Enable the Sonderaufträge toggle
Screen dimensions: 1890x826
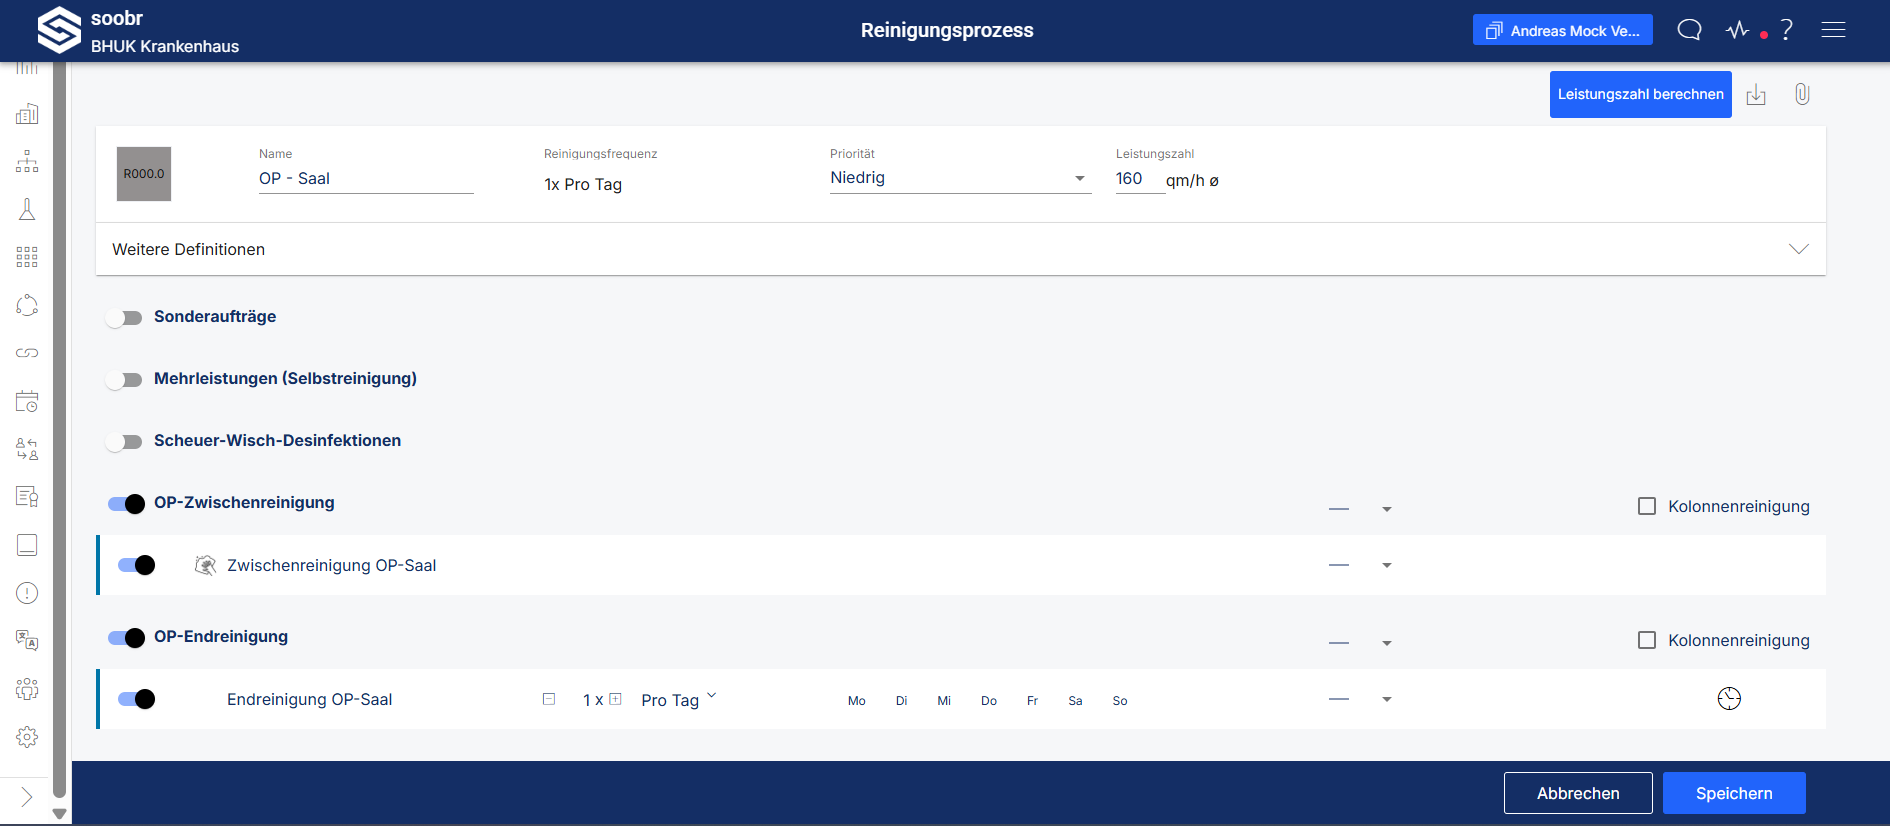click(x=125, y=318)
